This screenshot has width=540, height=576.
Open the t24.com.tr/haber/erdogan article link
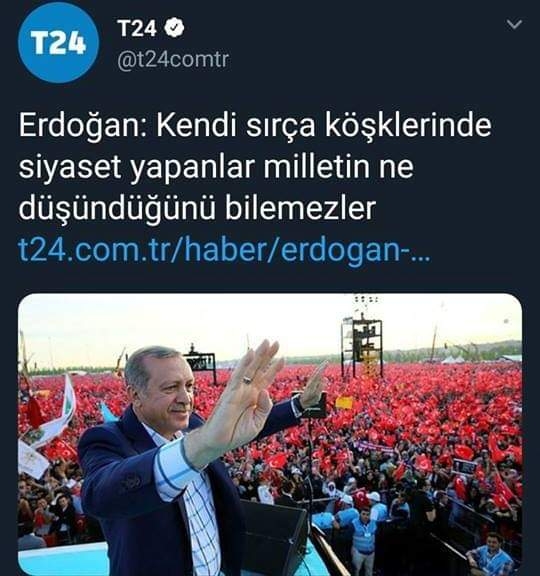click(x=223, y=251)
